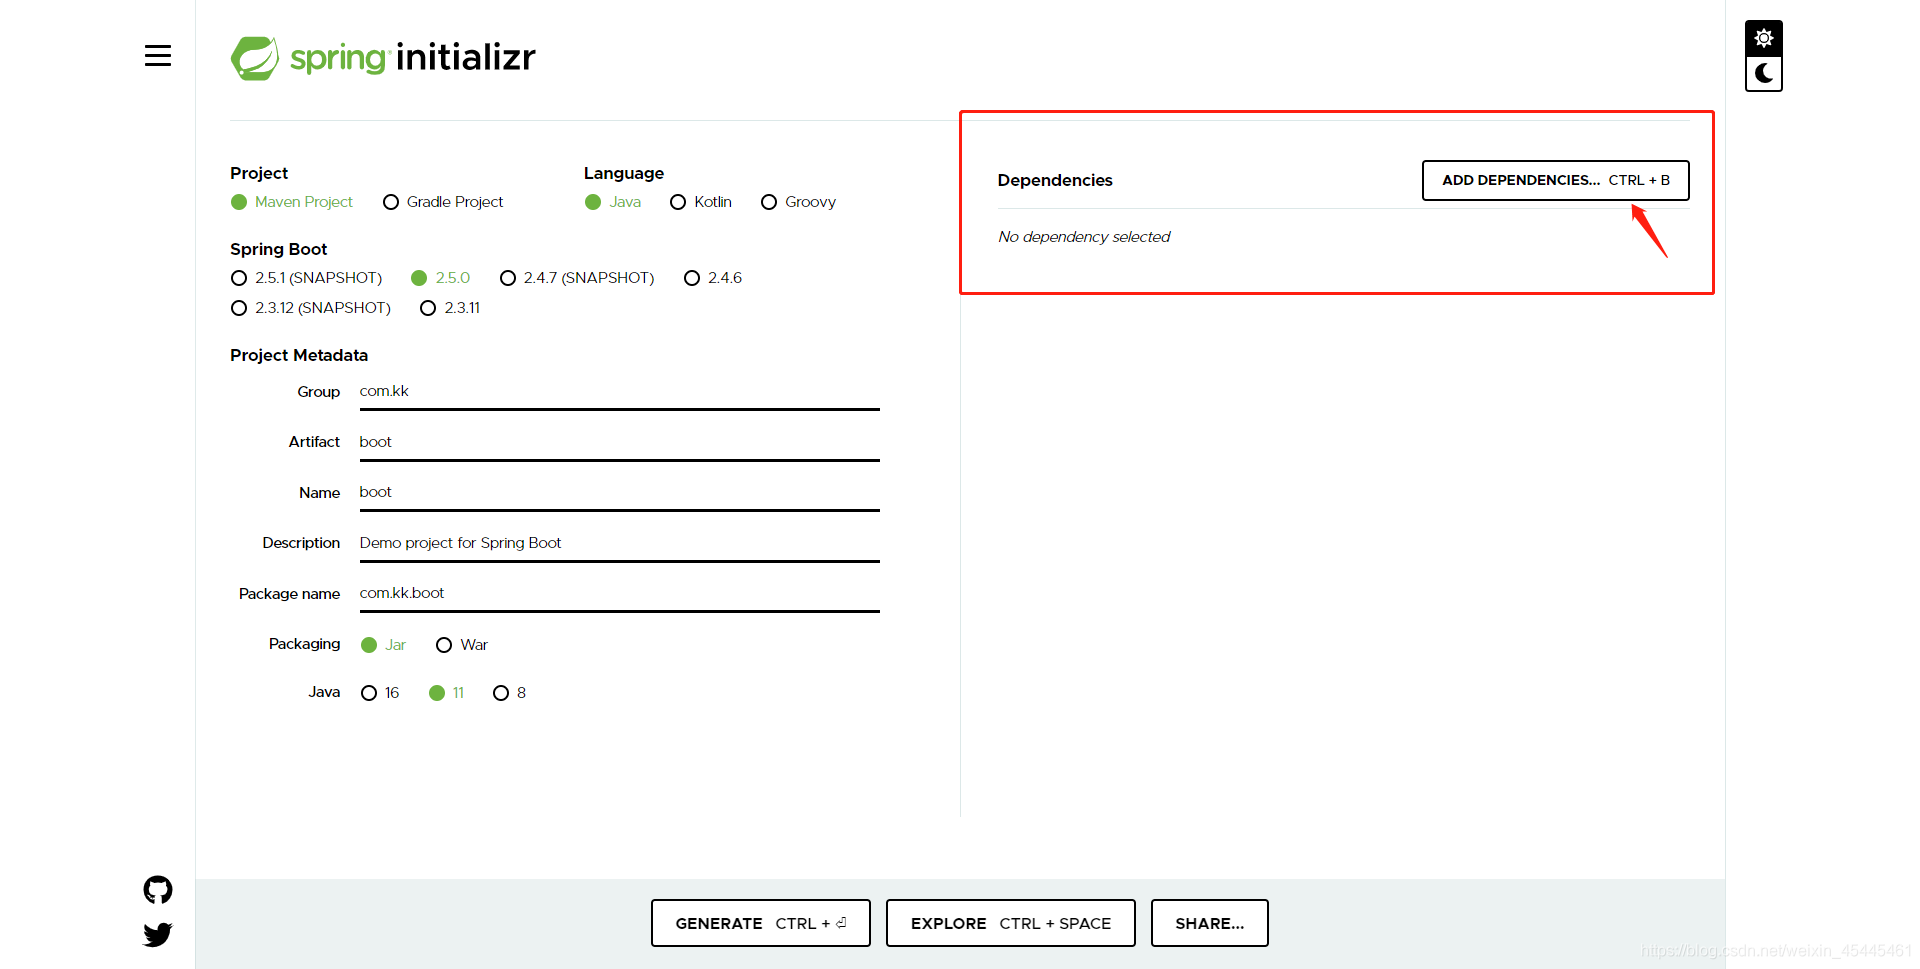Image resolution: width=1920 pixels, height=969 pixels.
Task: Select Java version 16
Action: [380, 693]
